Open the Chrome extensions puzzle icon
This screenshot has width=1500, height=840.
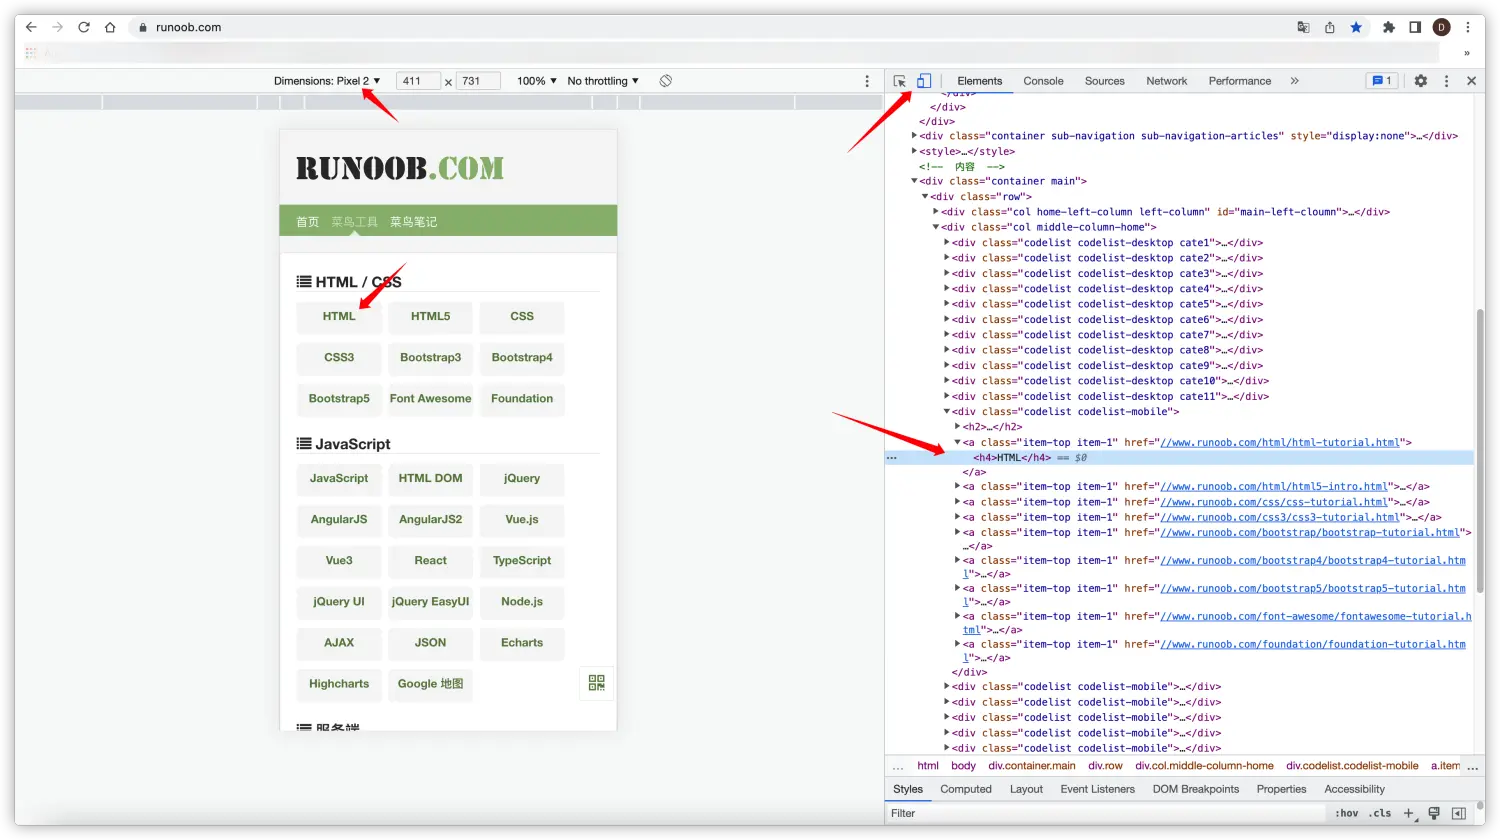coord(1388,28)
